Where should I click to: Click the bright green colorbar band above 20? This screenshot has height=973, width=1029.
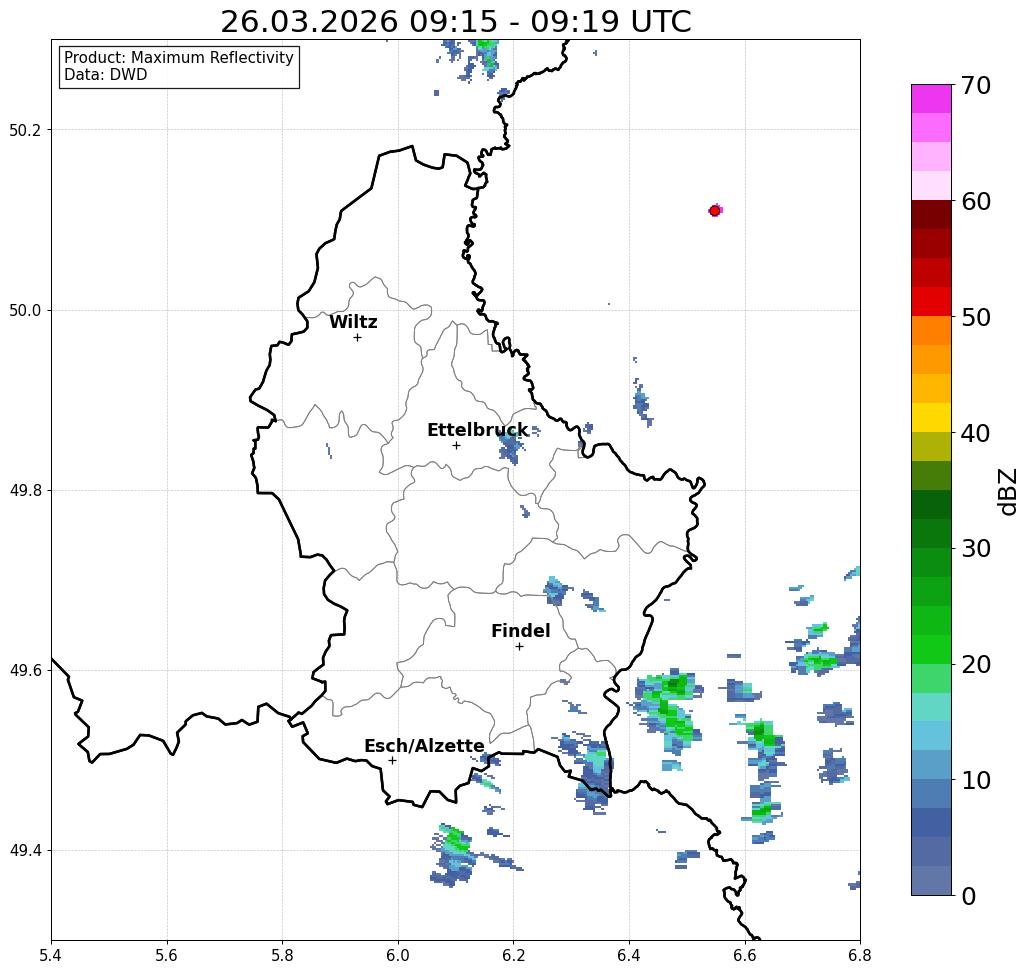pos(931,650)
